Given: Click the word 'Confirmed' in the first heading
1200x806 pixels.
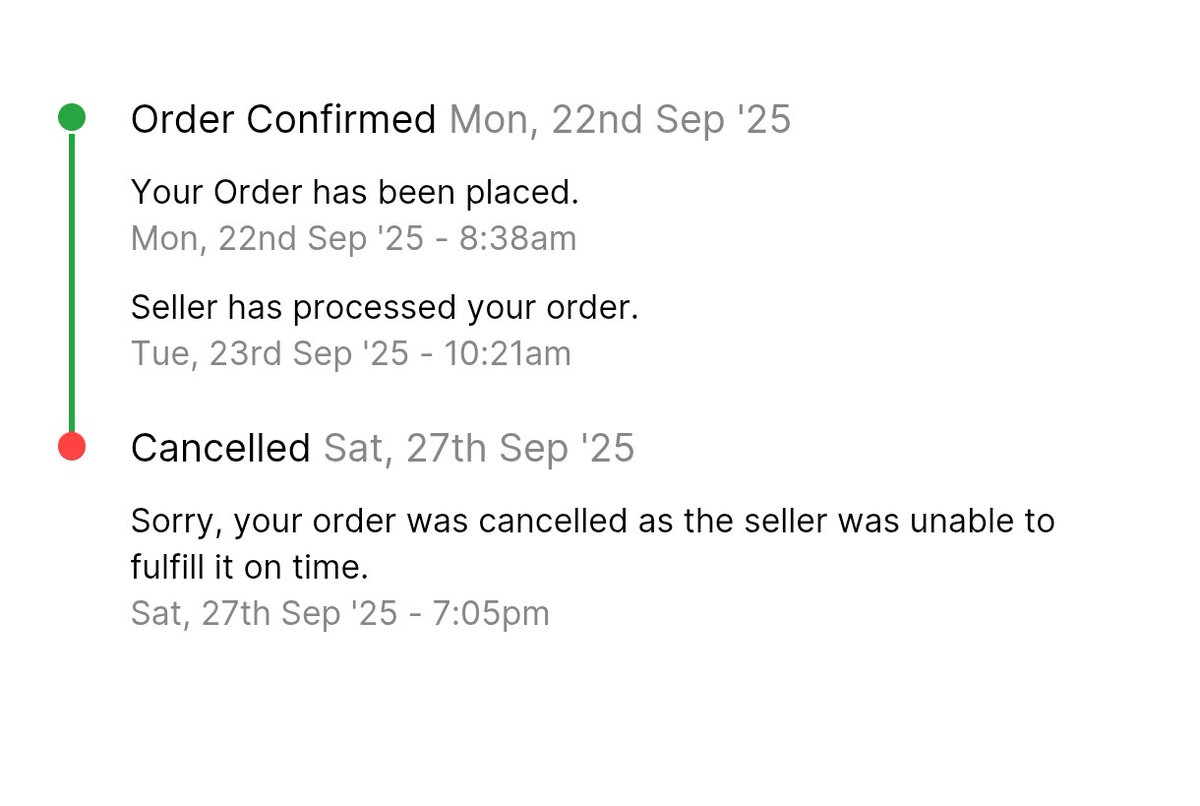Looking at the screenshot, I should tap(341, 120).
